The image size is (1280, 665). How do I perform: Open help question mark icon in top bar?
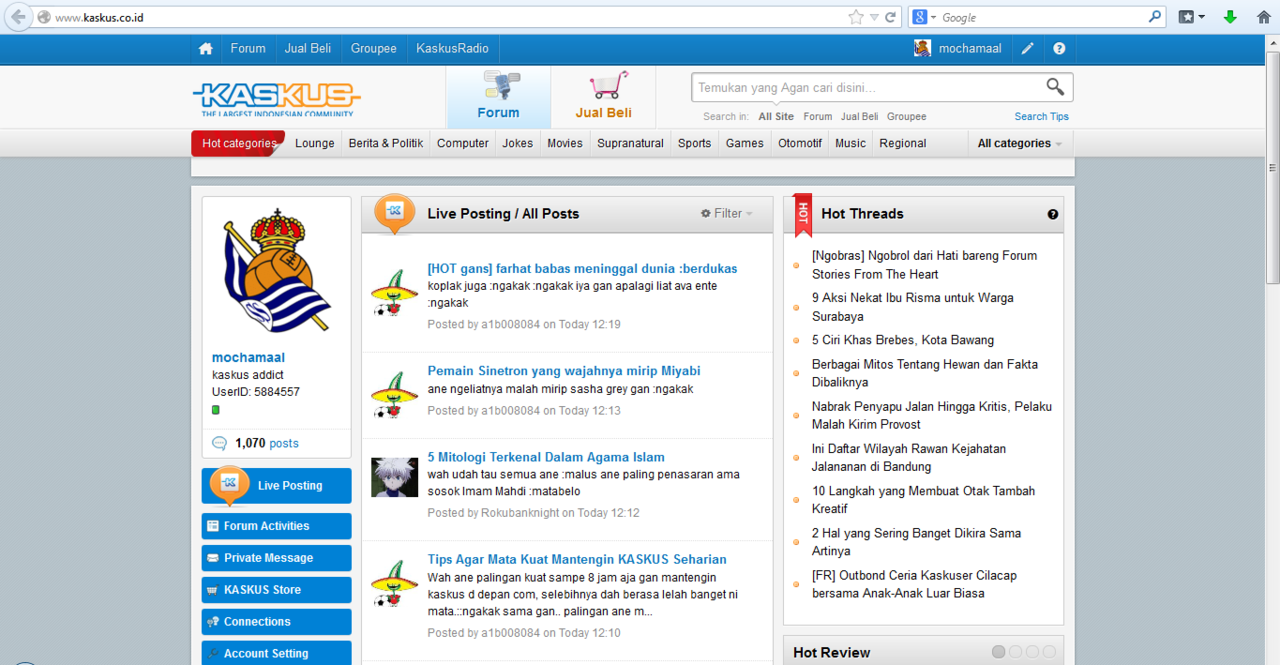(1059, 49)
